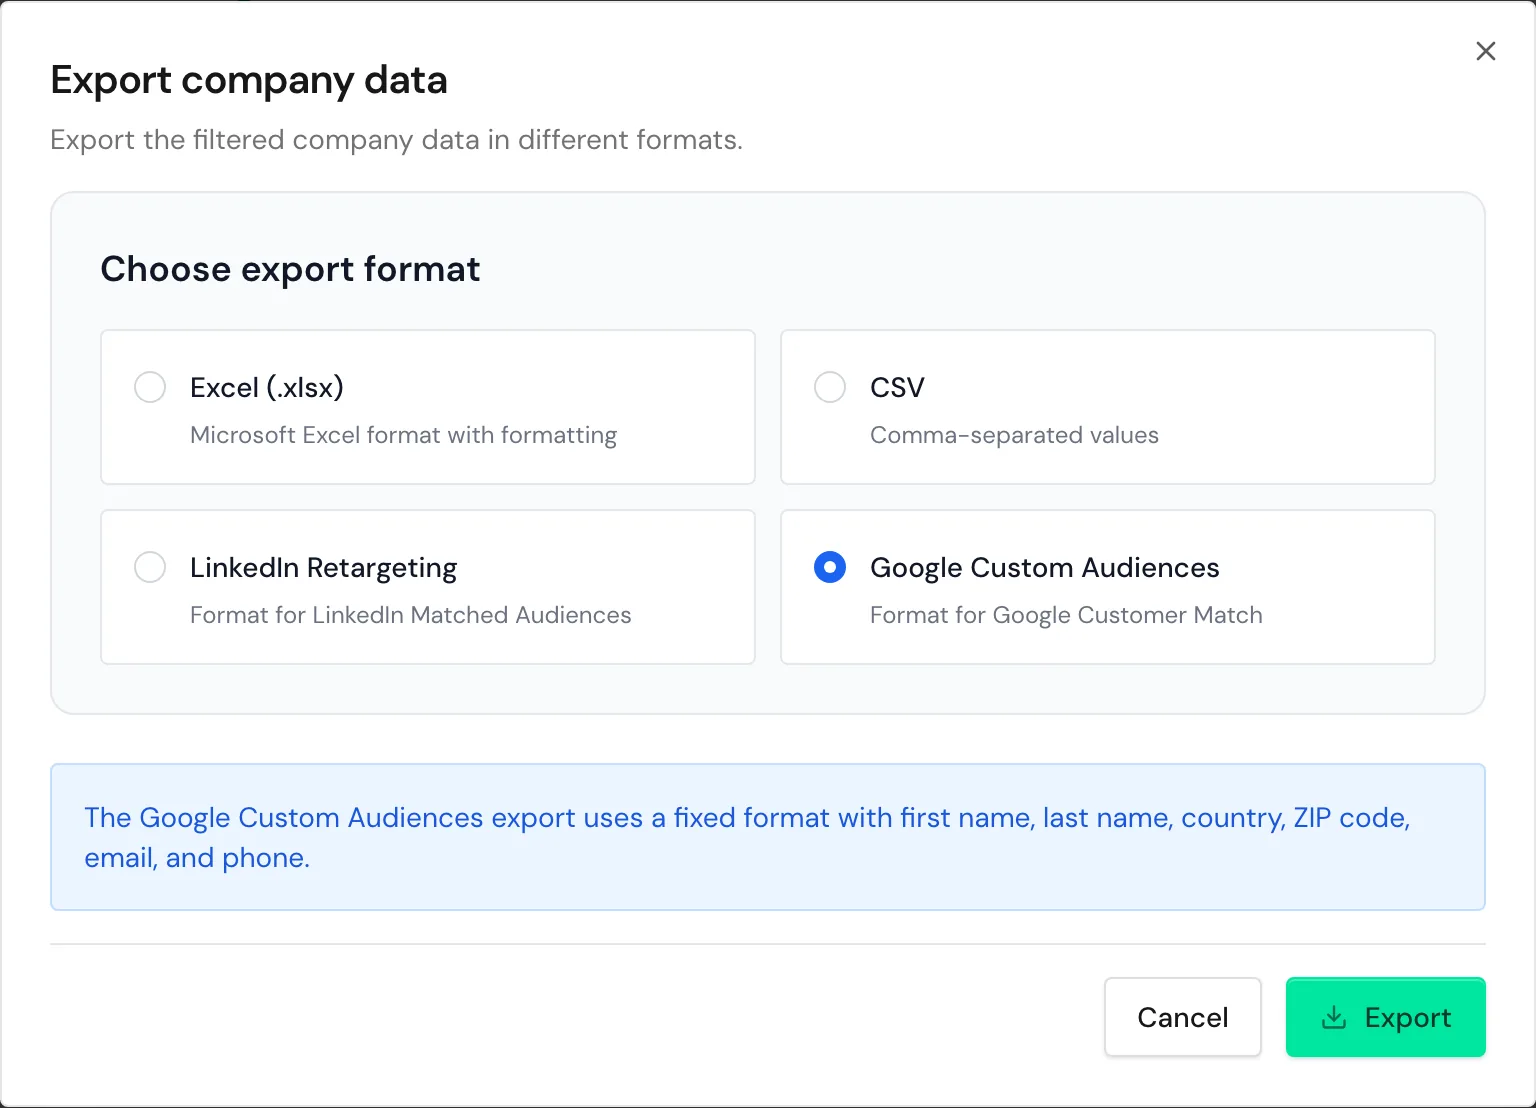
Task: Click the Cancel button
Action: 1183,1017
